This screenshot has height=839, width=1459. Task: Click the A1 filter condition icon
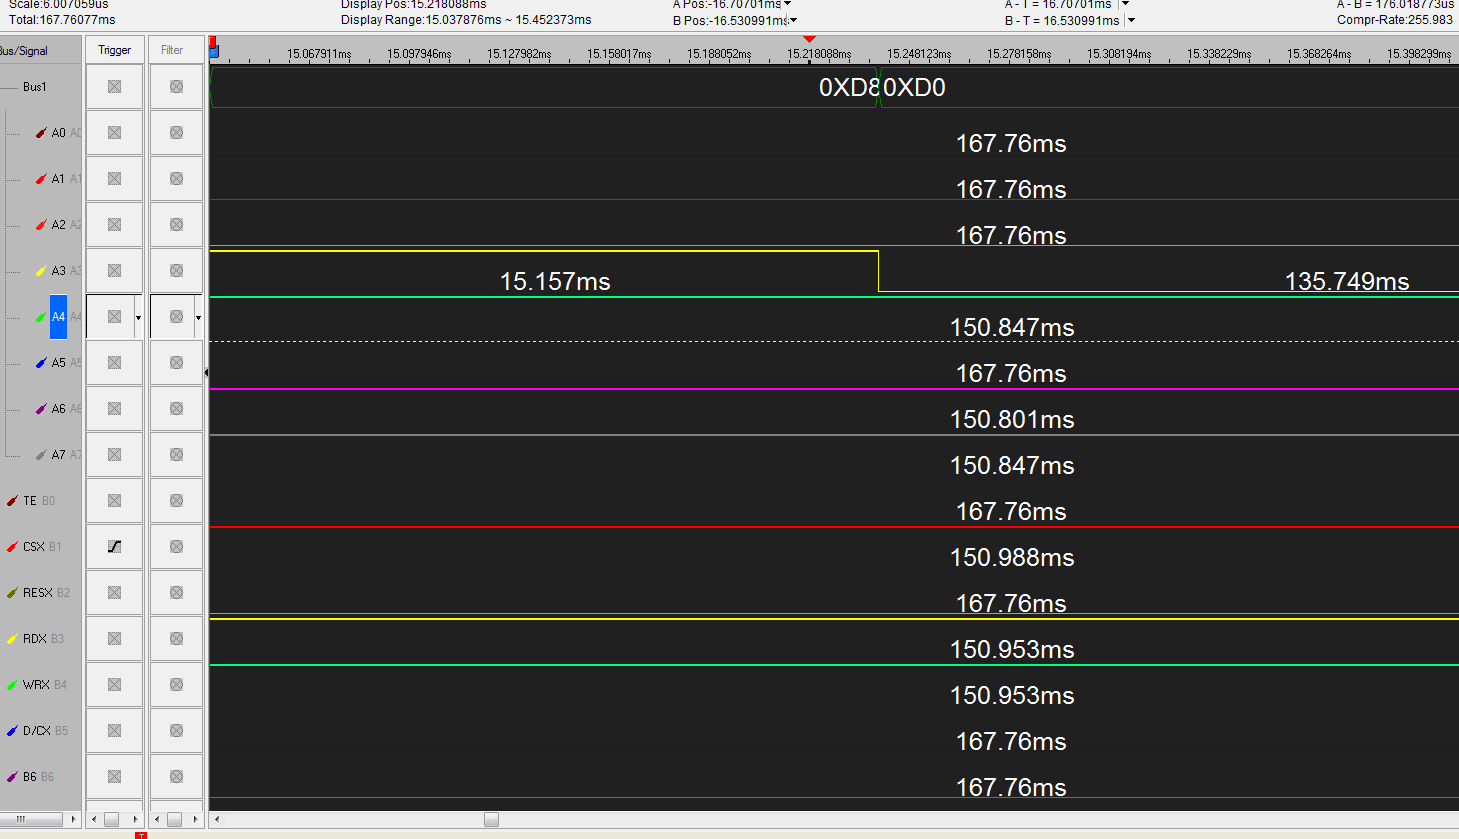click(176, 179)
